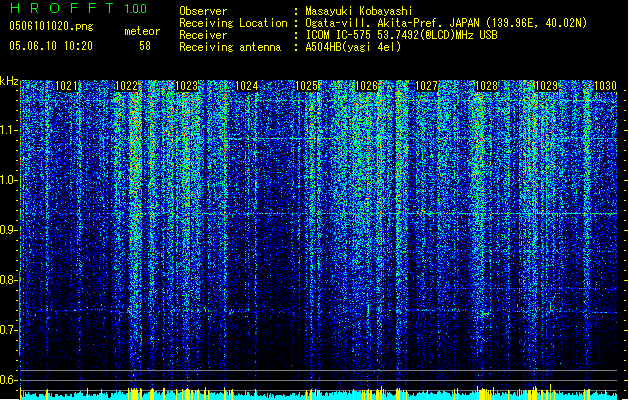
Task: Click the Receiving Location label
Action: pyautogui.click(x=233, y=23)
